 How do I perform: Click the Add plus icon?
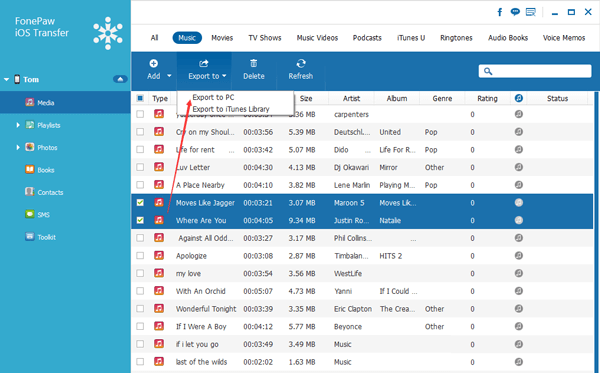pos(153,64)
